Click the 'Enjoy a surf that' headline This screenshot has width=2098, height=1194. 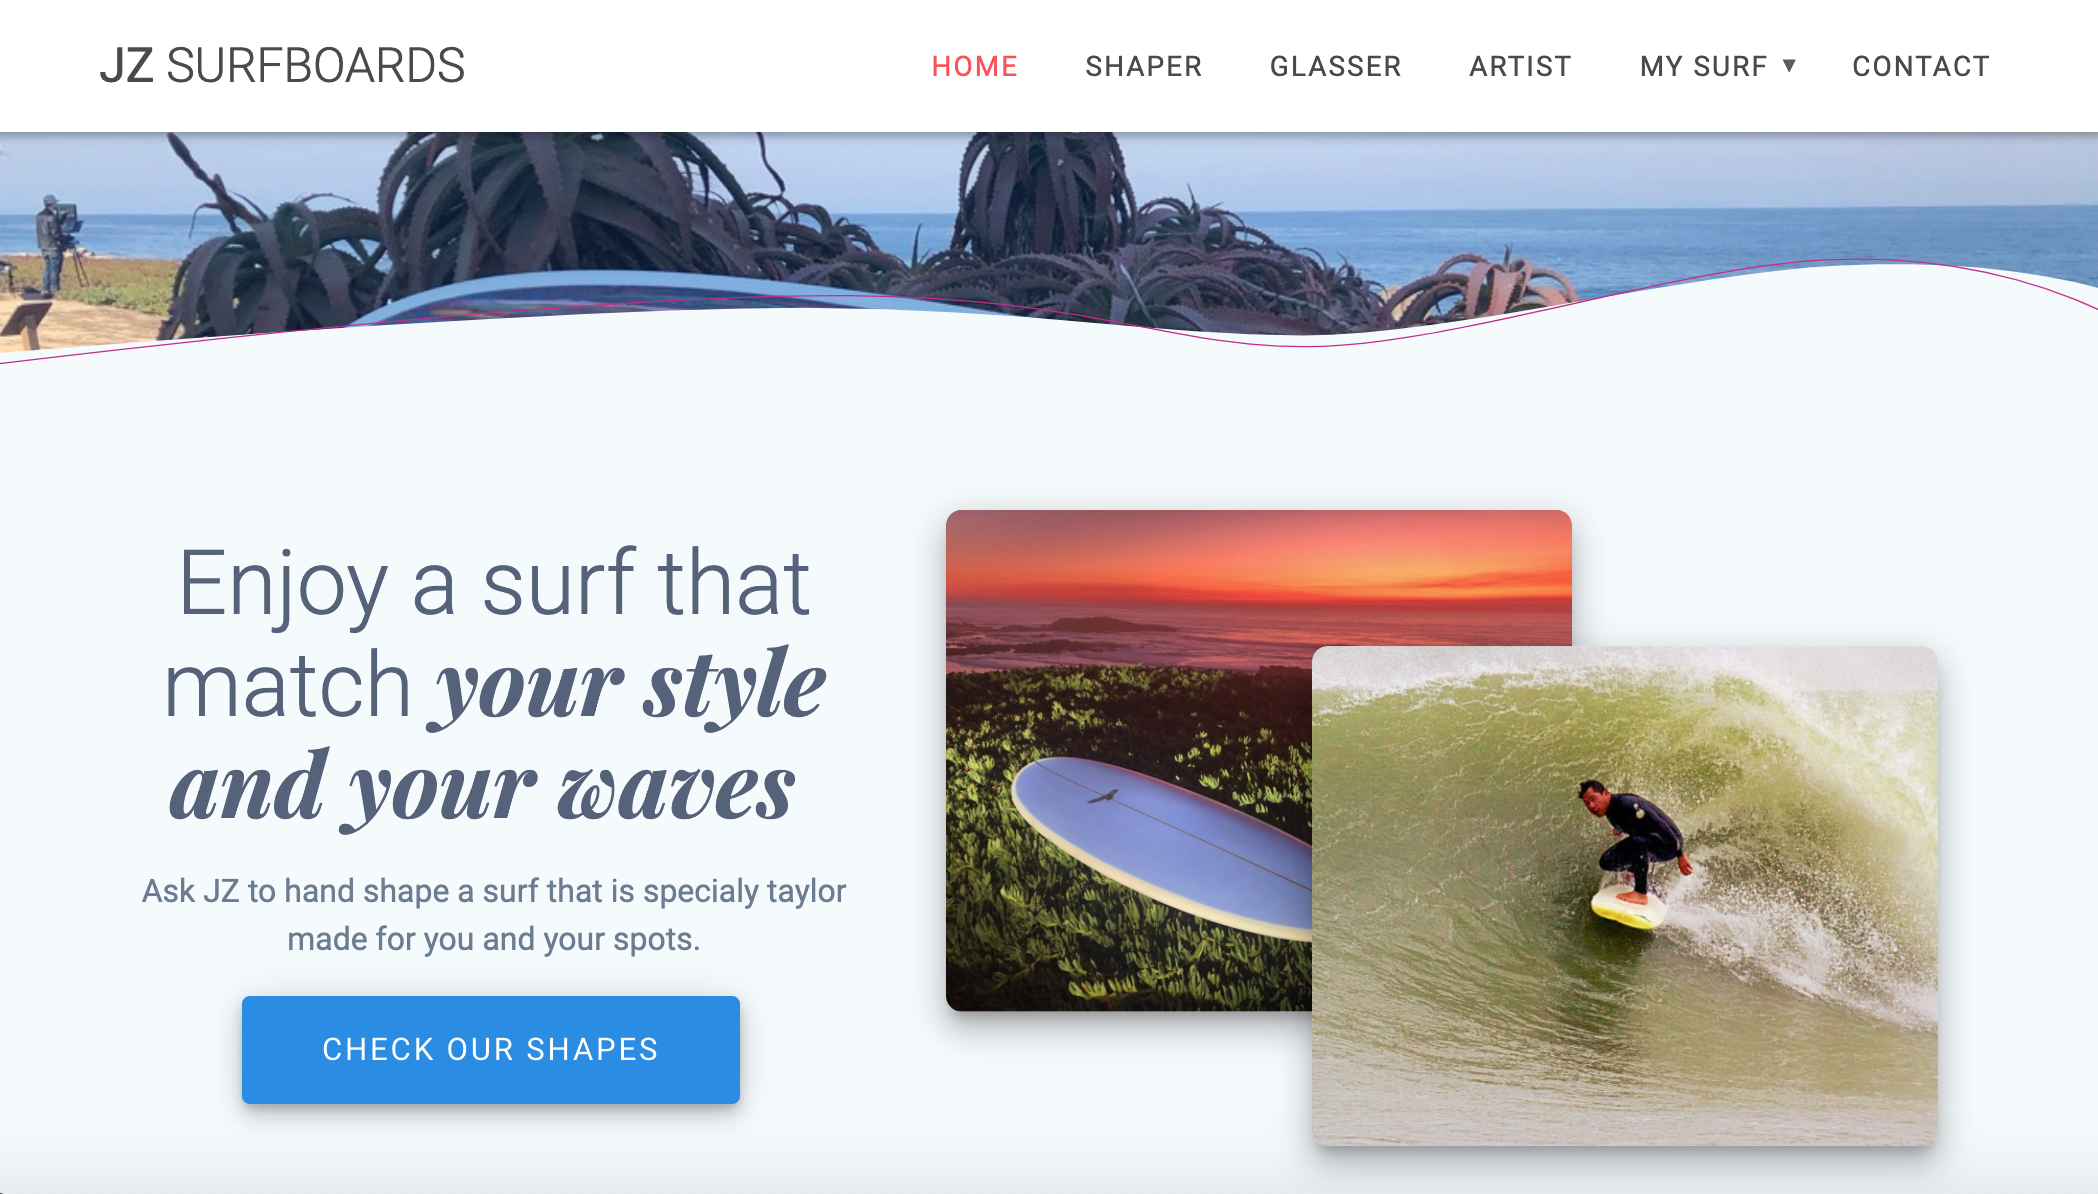click(494, 583)
